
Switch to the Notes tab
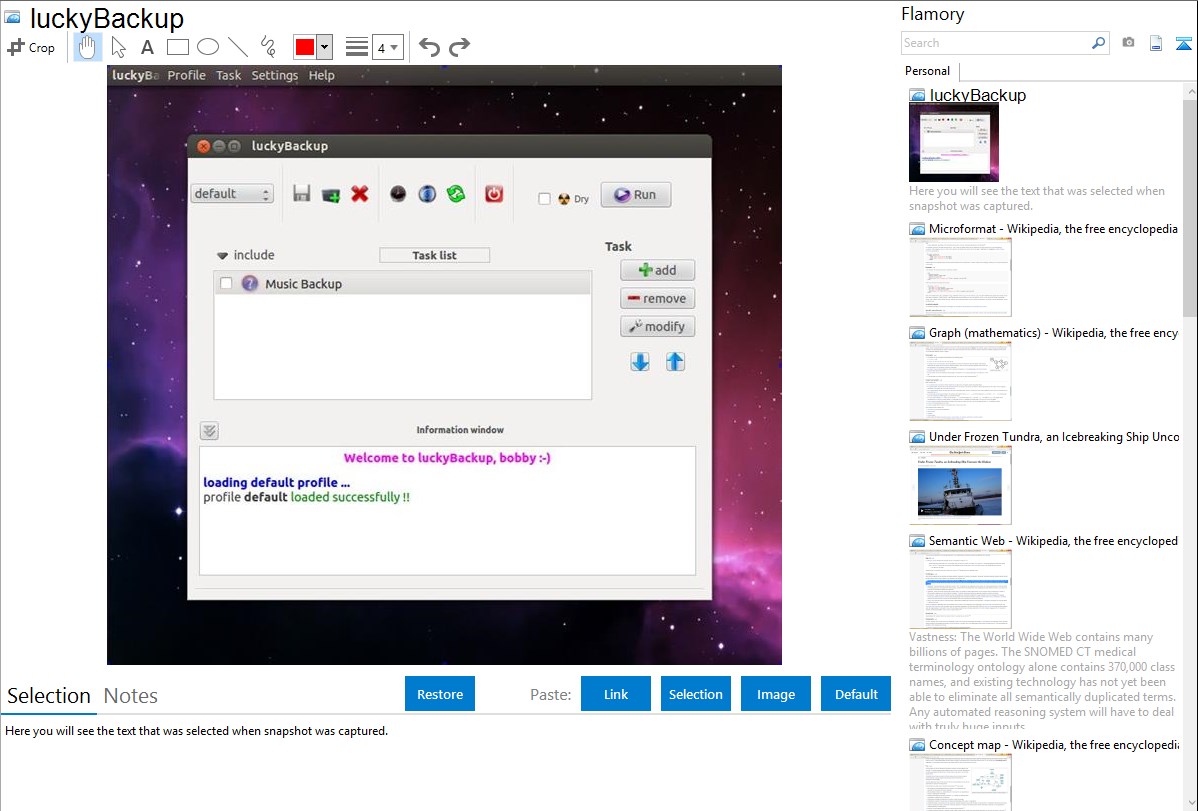(x=131, y=696)
